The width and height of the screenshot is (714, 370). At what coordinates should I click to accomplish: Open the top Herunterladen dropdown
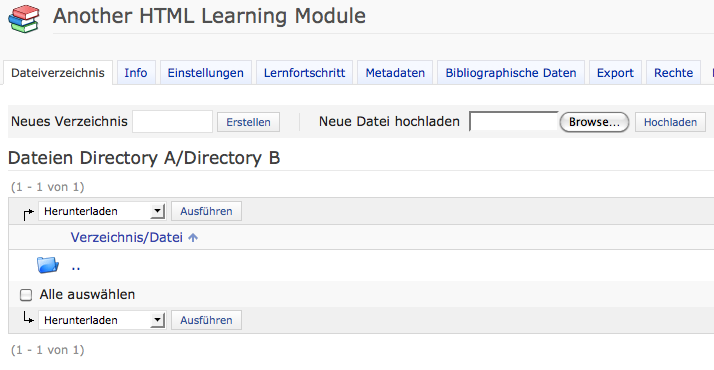(102, 211)
